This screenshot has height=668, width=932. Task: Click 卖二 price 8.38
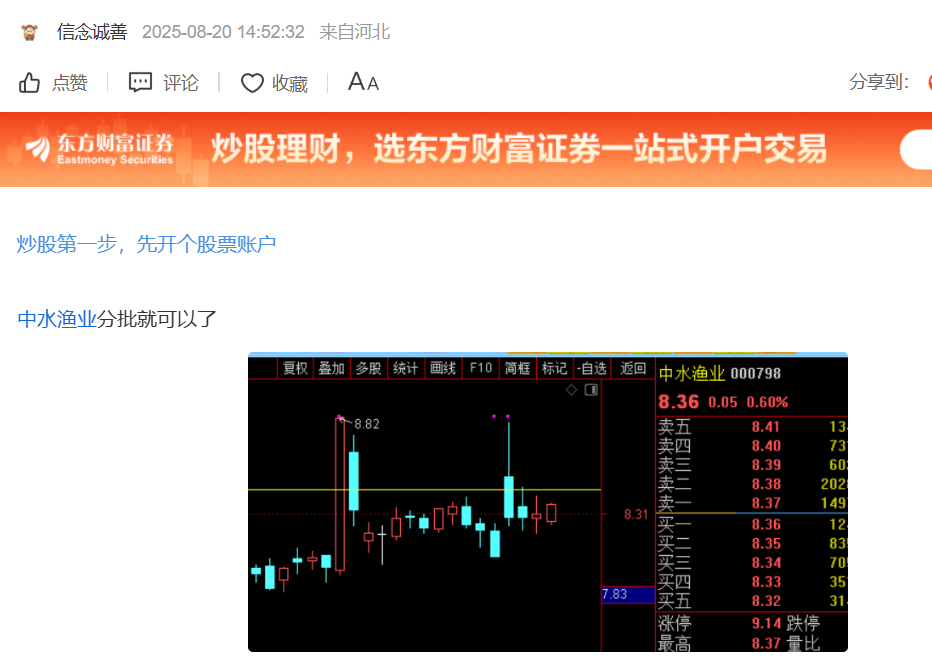766,484
